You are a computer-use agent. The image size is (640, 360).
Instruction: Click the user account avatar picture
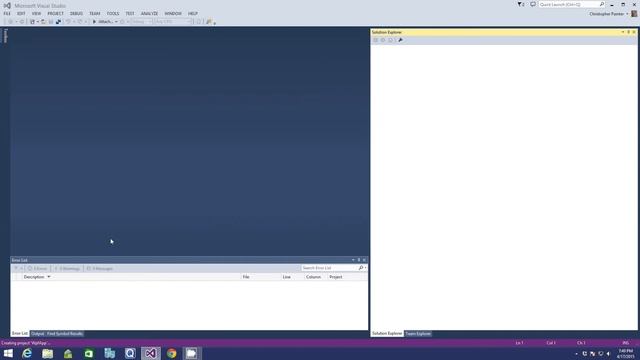click(634, 14)
